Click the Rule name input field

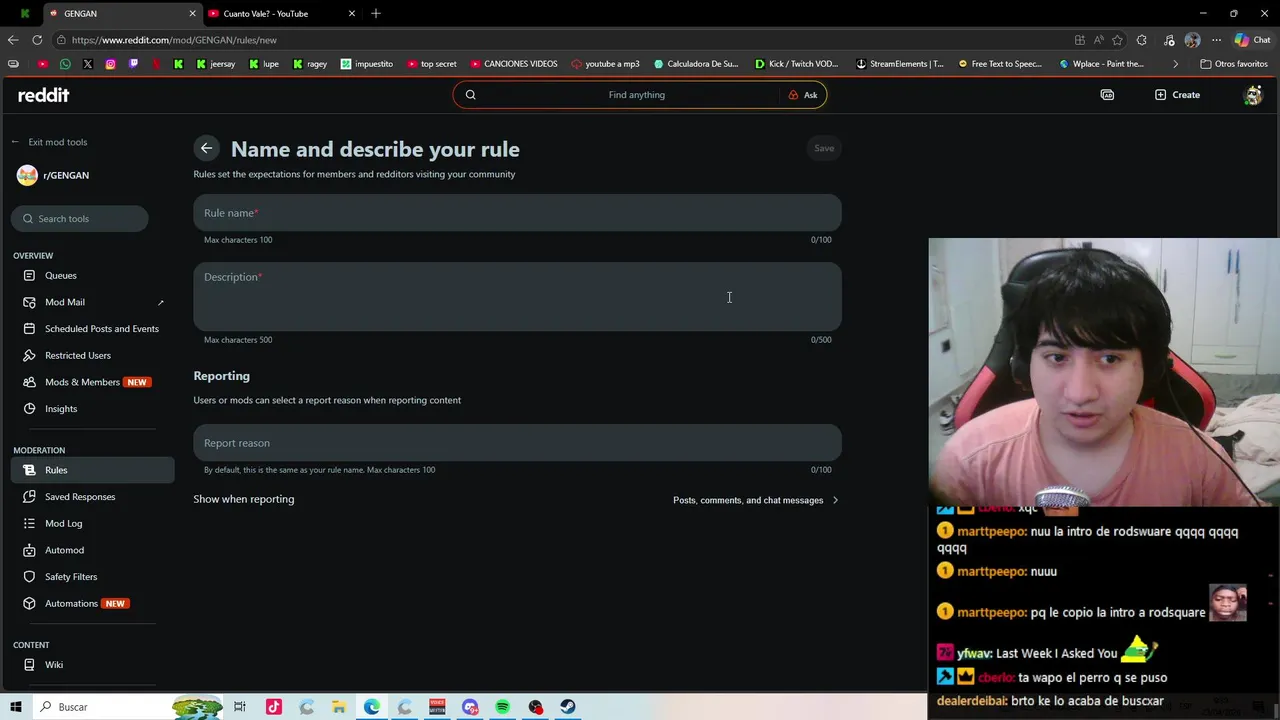click(x=517, y=213)
